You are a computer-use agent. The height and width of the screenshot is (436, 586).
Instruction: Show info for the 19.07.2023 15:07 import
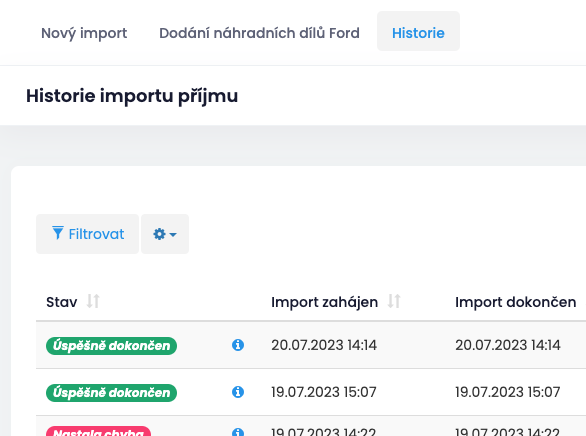(238, 392)
